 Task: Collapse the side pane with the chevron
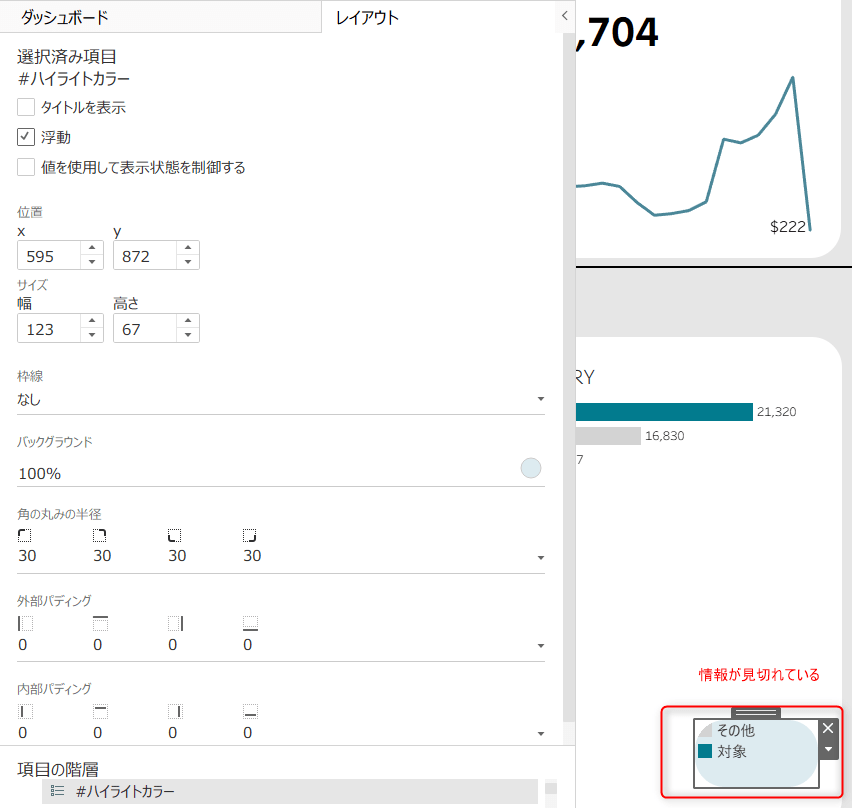click(x=565, y=16)
